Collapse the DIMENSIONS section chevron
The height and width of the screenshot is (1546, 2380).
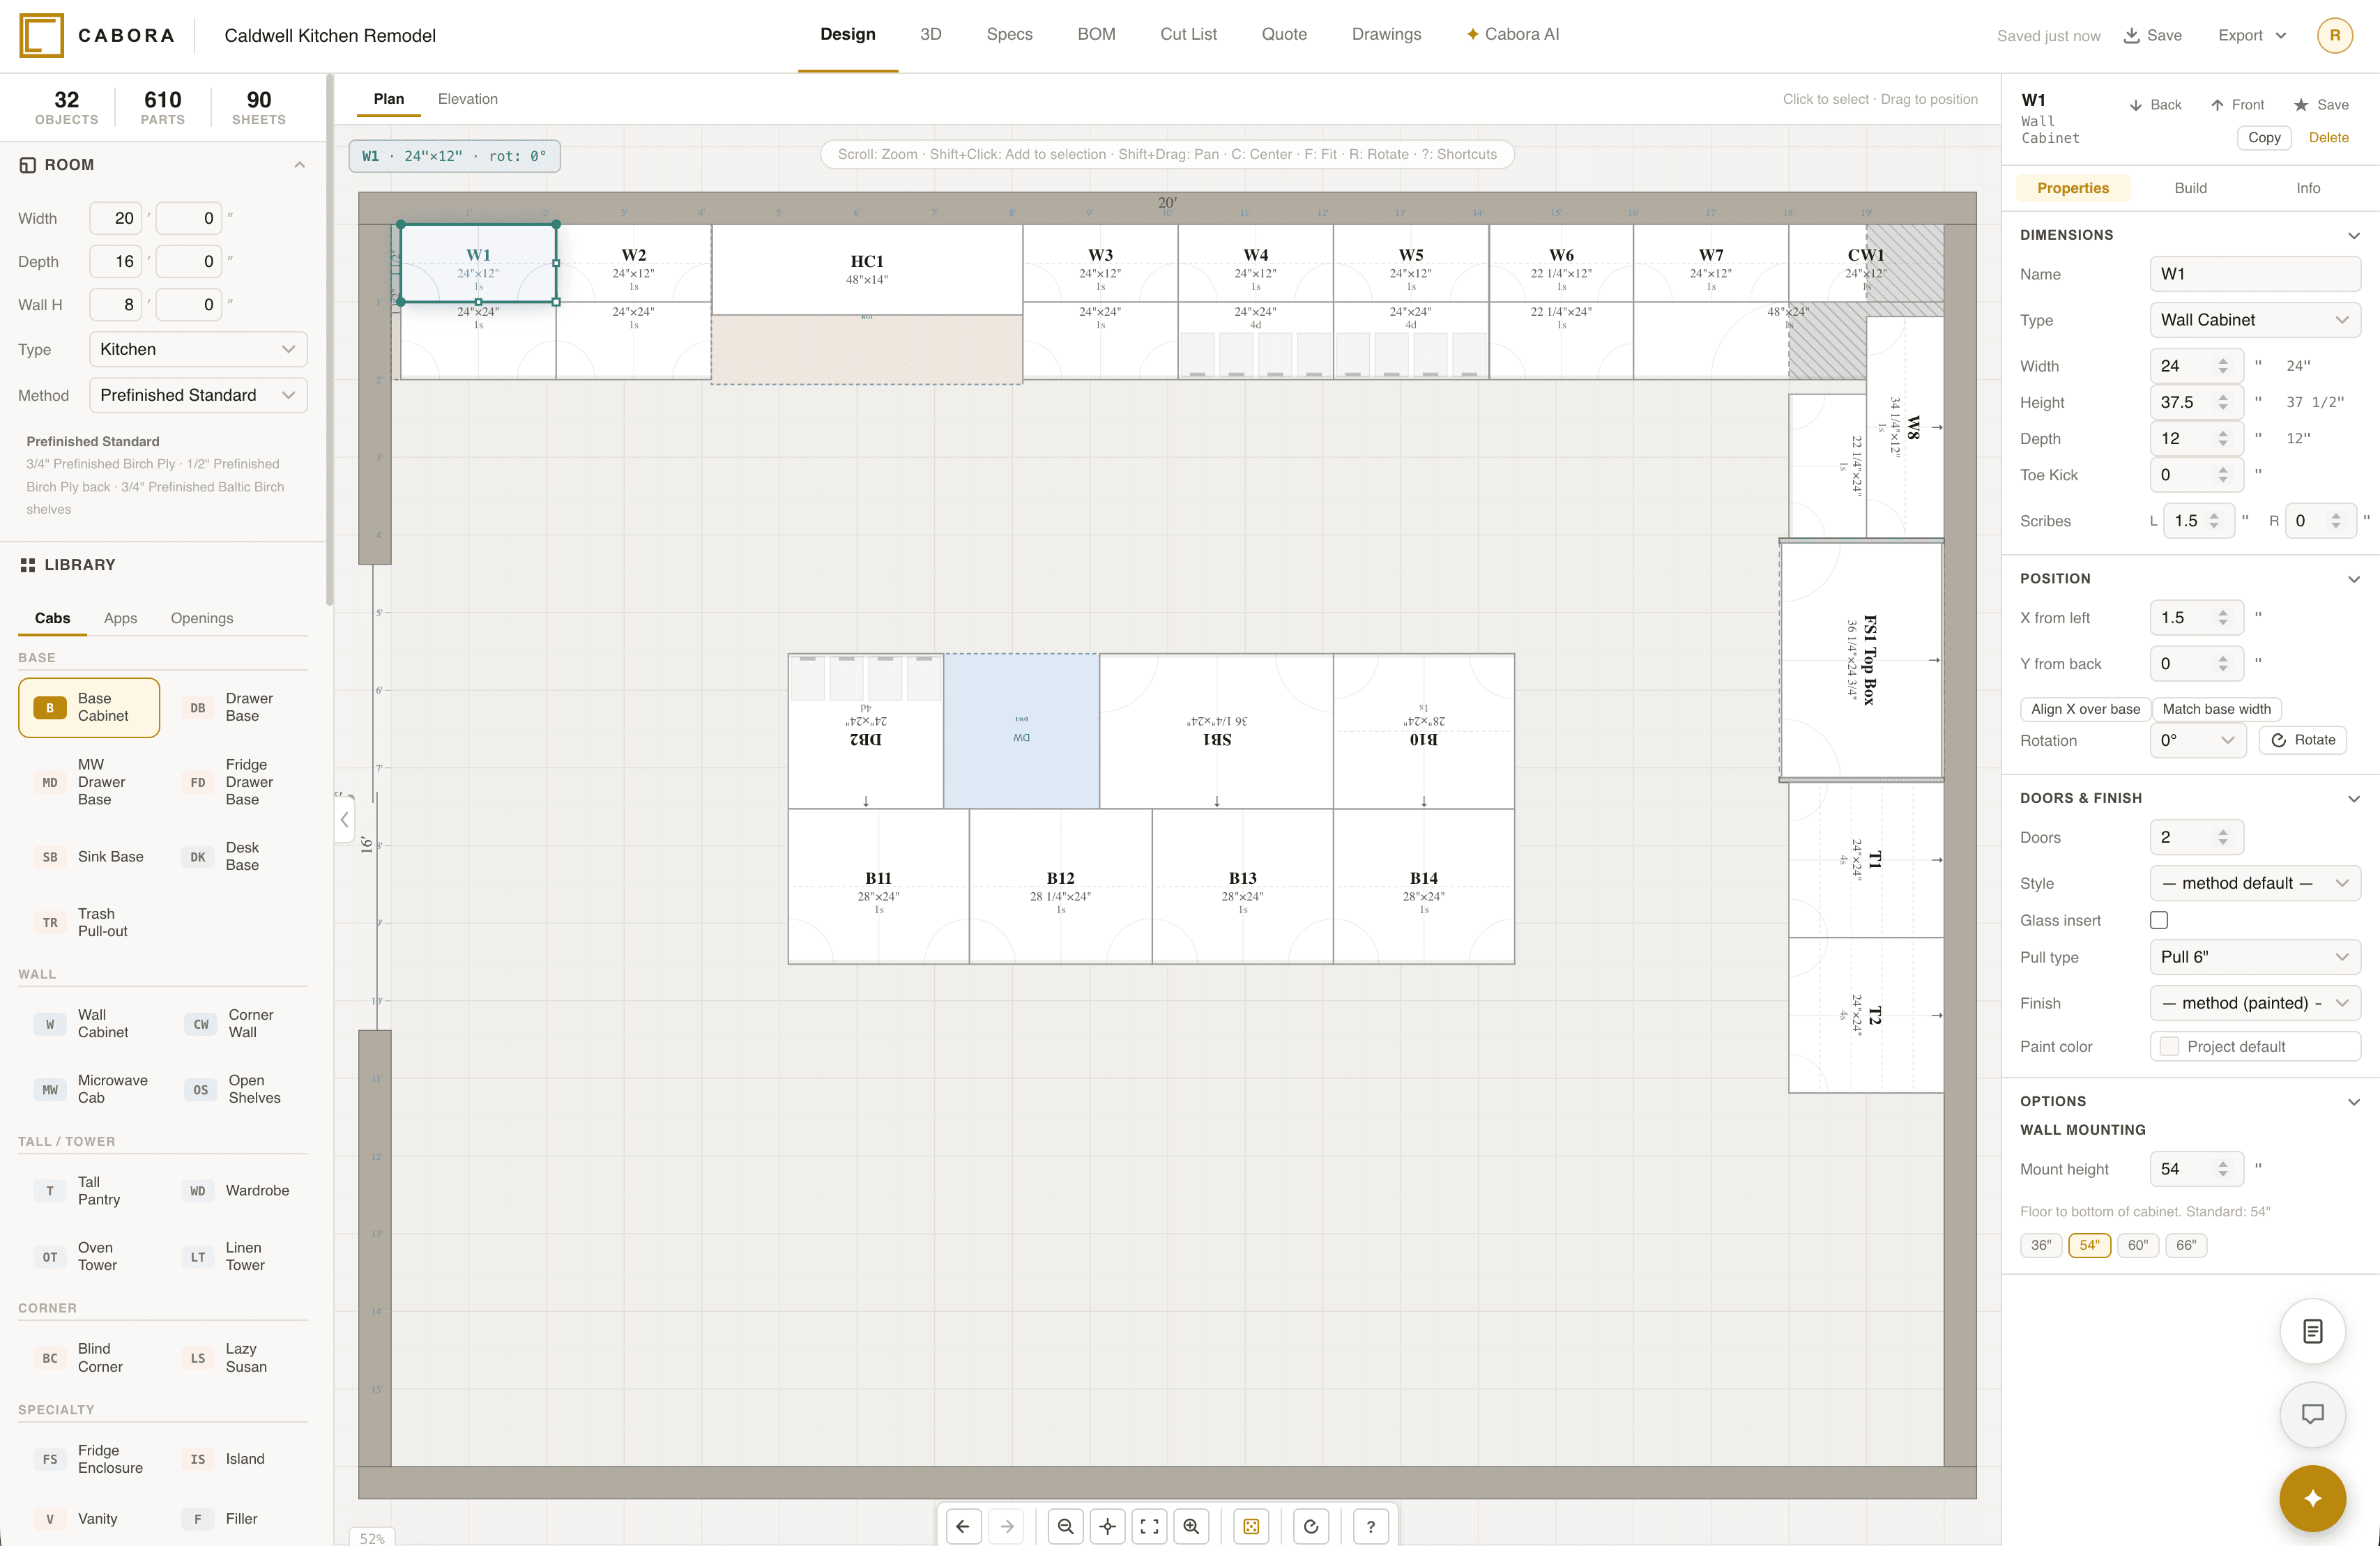(2355, 235)
